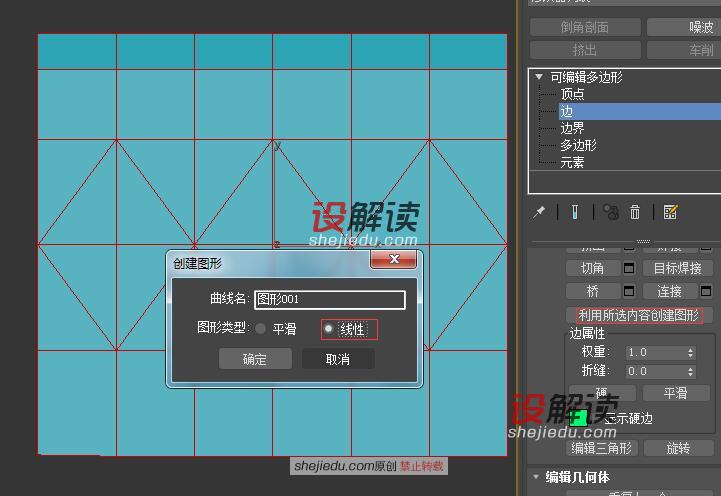Select the 平滑 shape type radio
Image resolution: width=721 pixels, height=496 pixels.
click(x=261, y=329)
